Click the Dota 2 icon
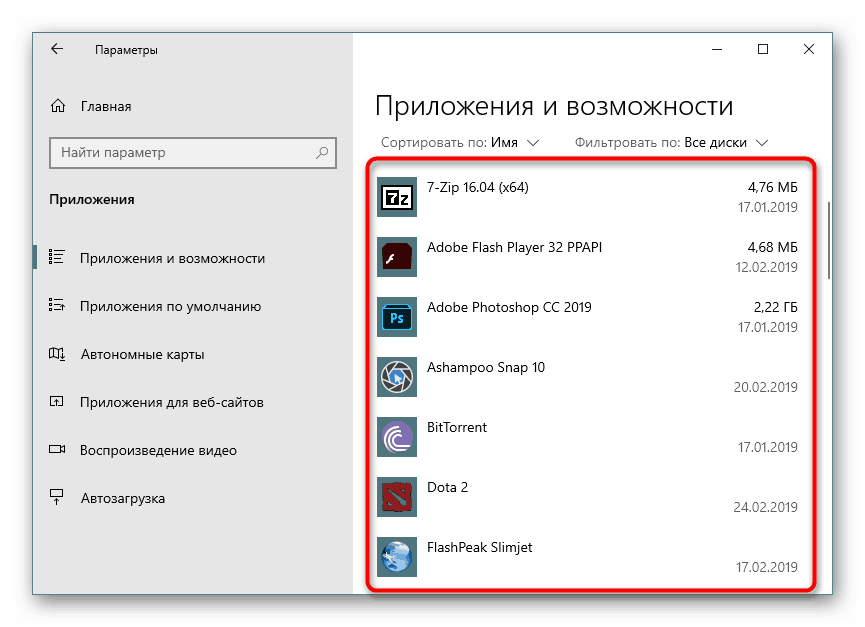 click(397, 497)
